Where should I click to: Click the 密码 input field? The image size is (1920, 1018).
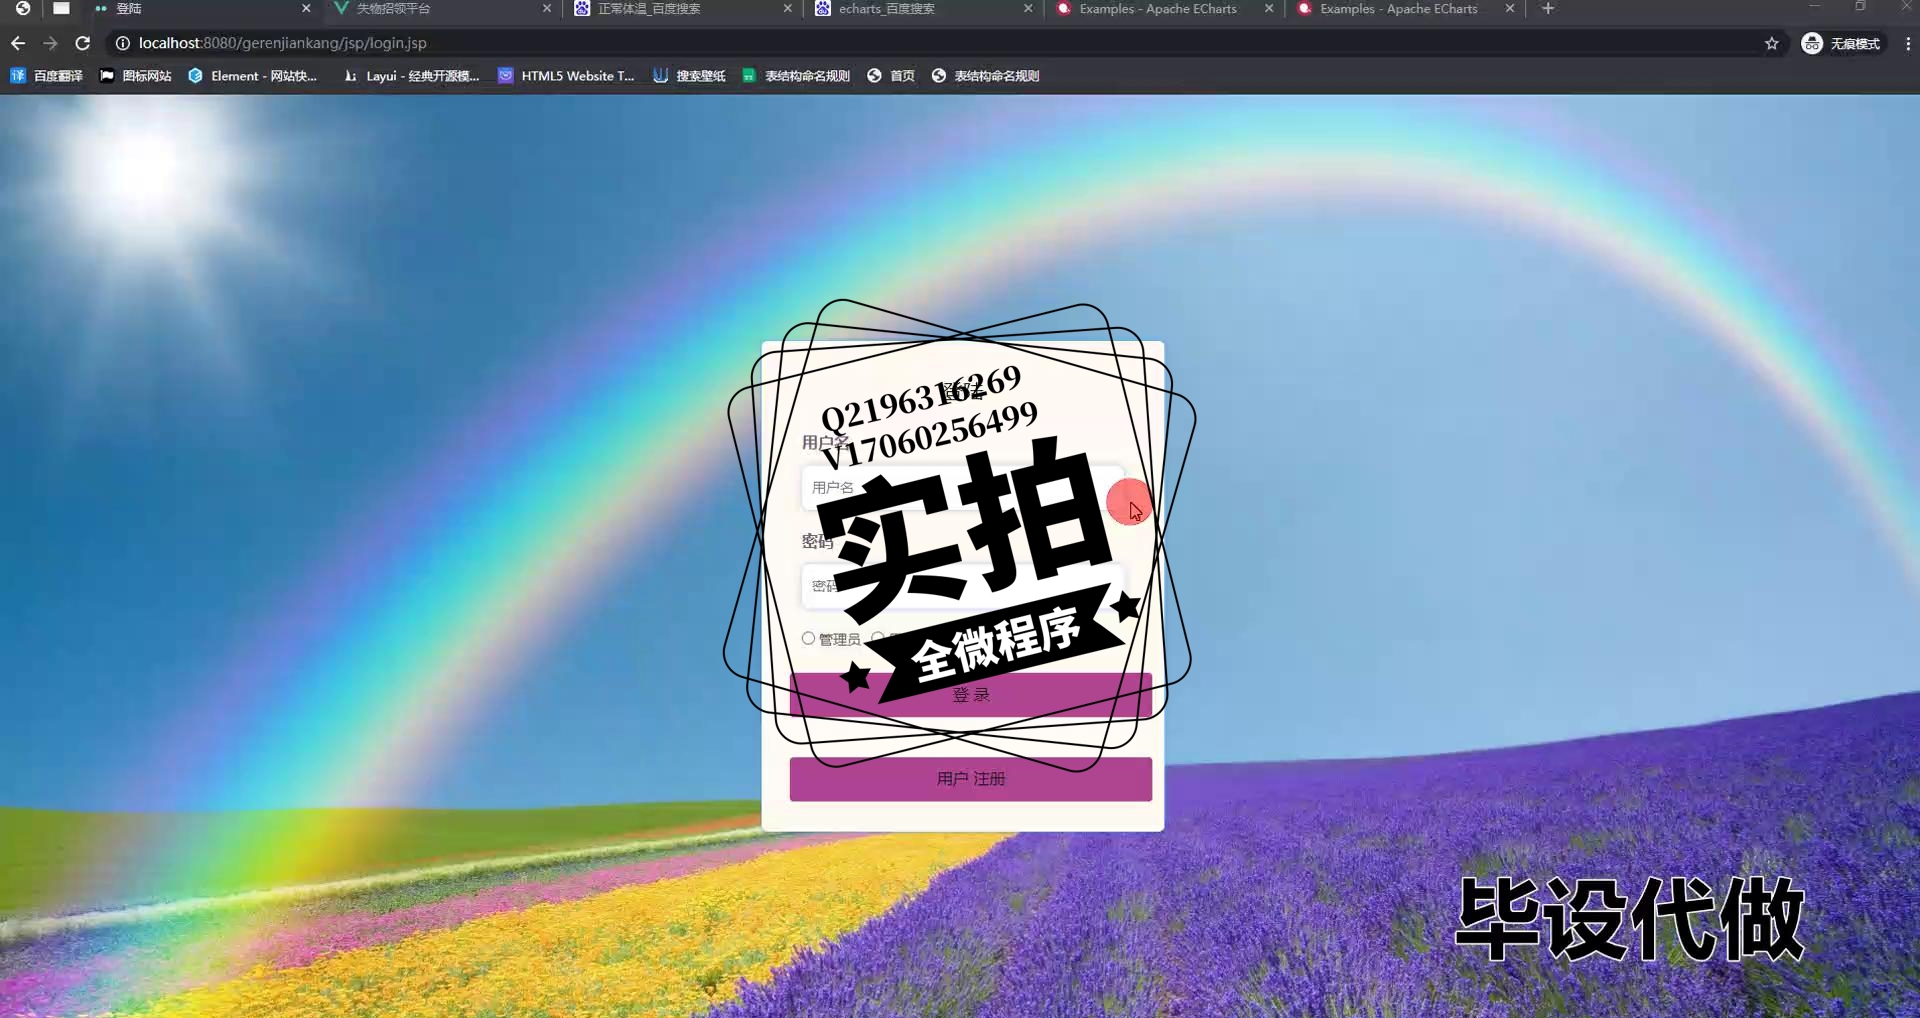[x=962, y=586]
